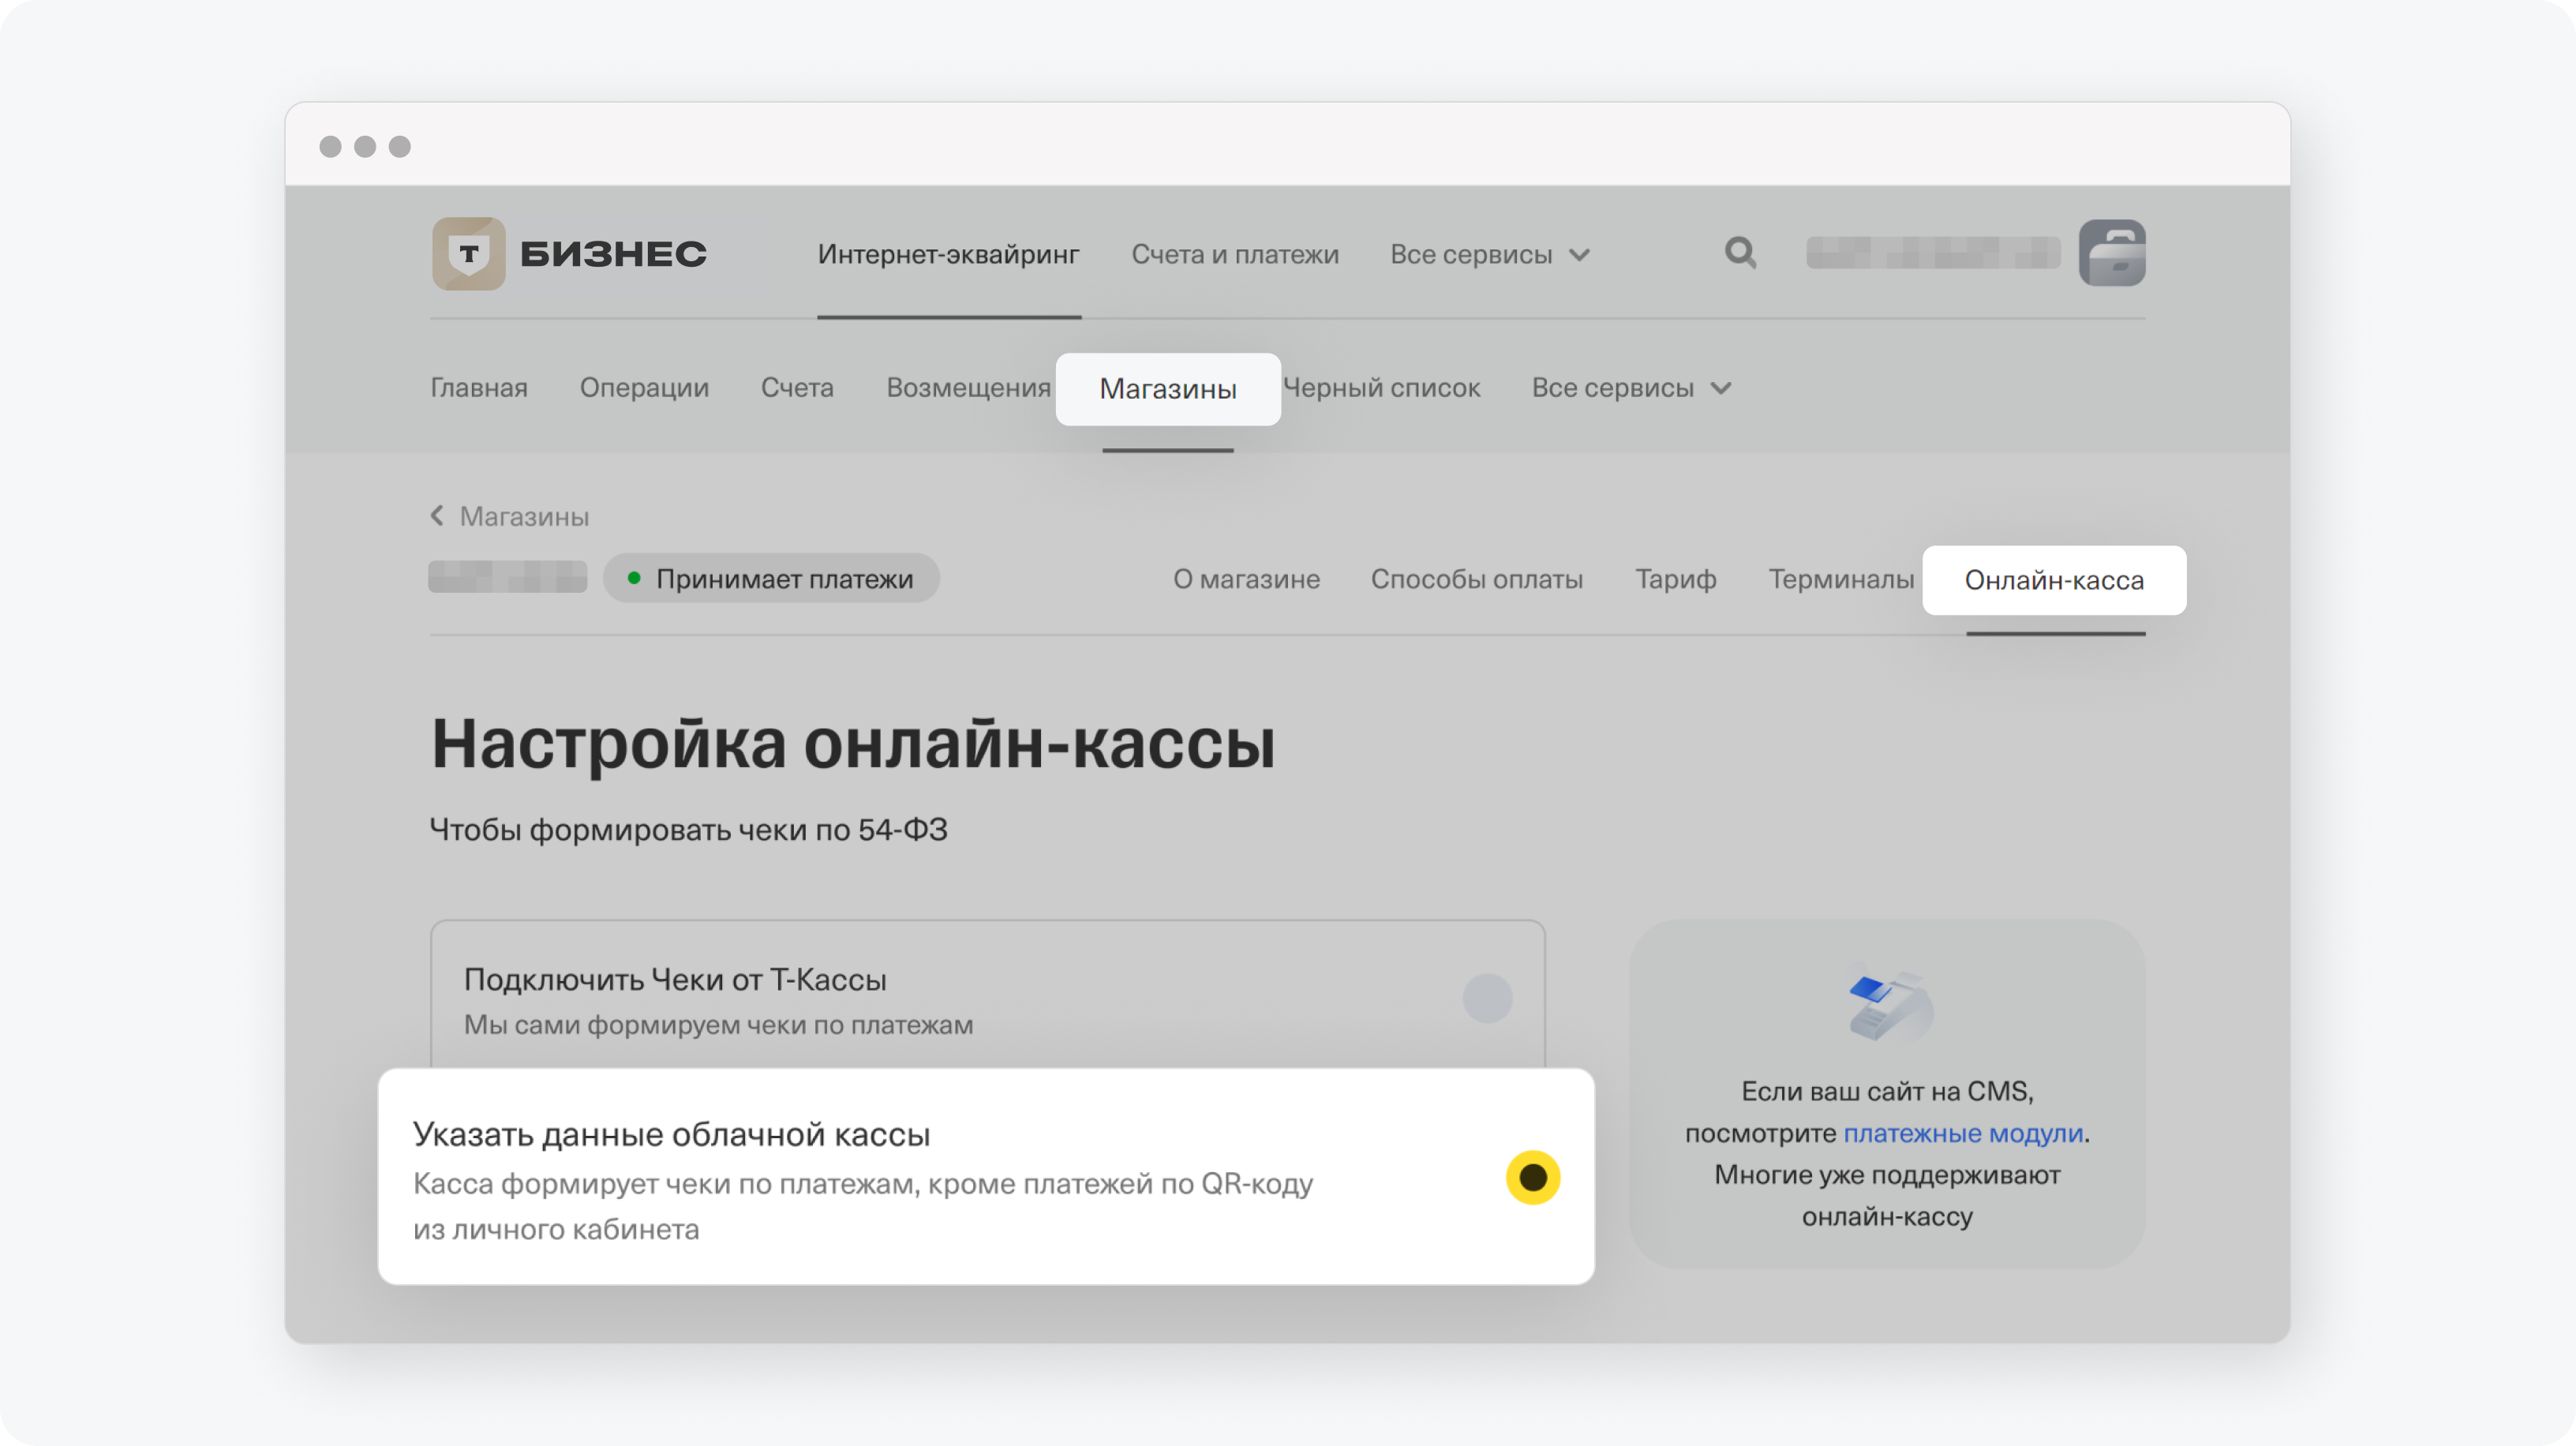The height and width of the screenshot is (1446, 2576).
Task: Select the Магазины tab
Action: click(x=1168, y=389)
